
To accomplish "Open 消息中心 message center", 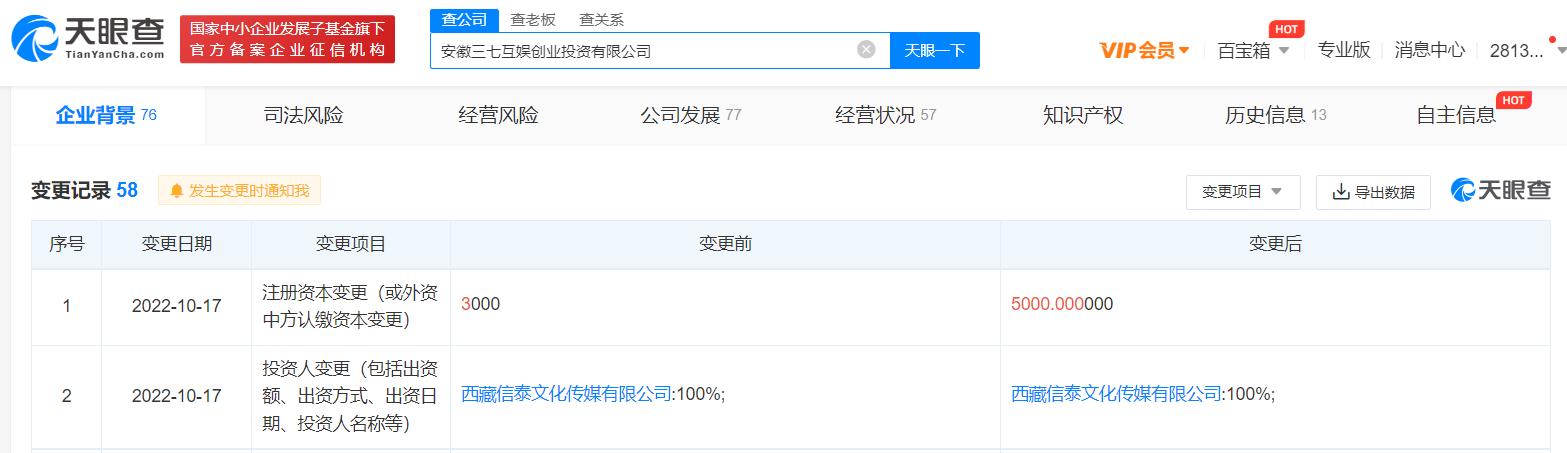I will (x=1430, y=49).
